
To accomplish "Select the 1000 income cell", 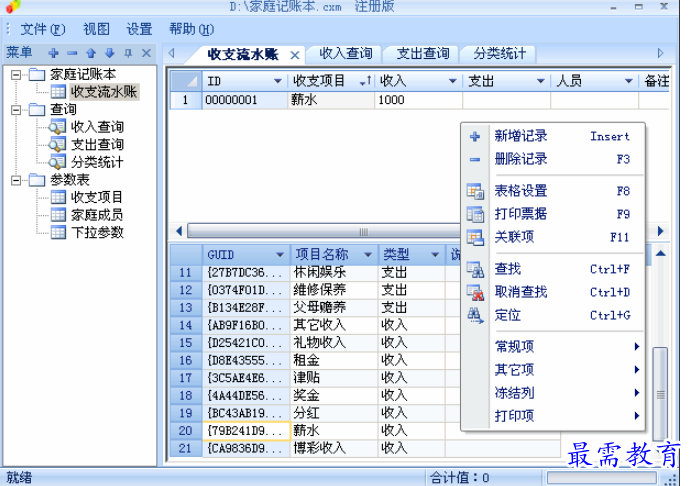I will 418,100.
